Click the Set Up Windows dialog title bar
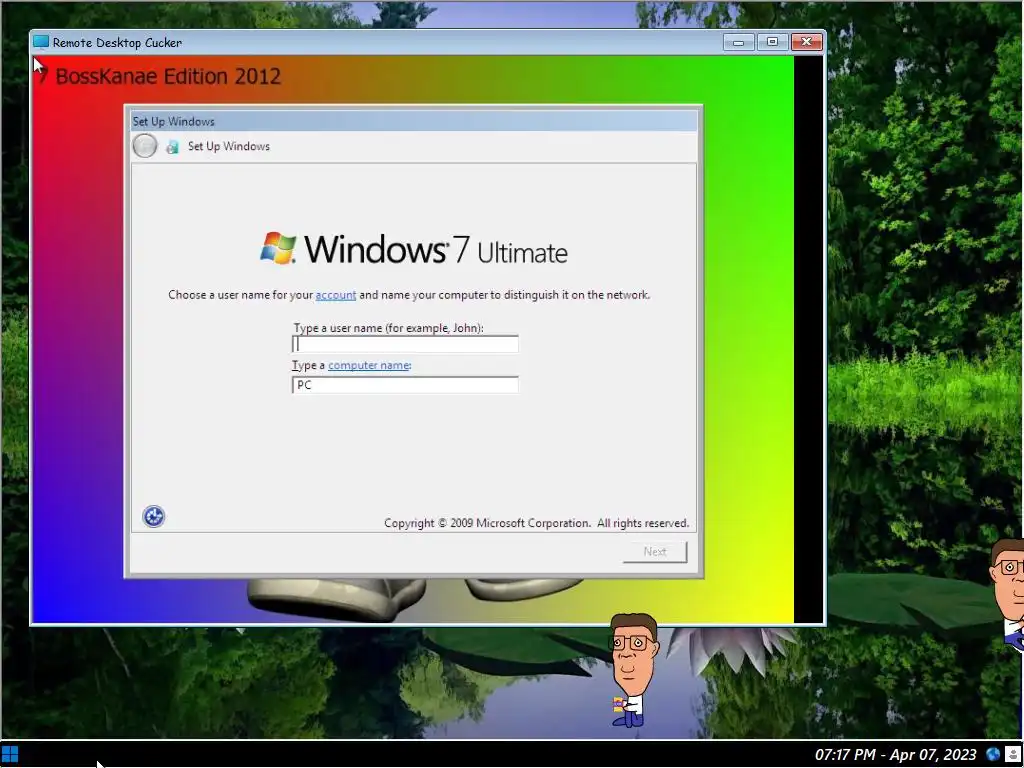 [414, 121]
